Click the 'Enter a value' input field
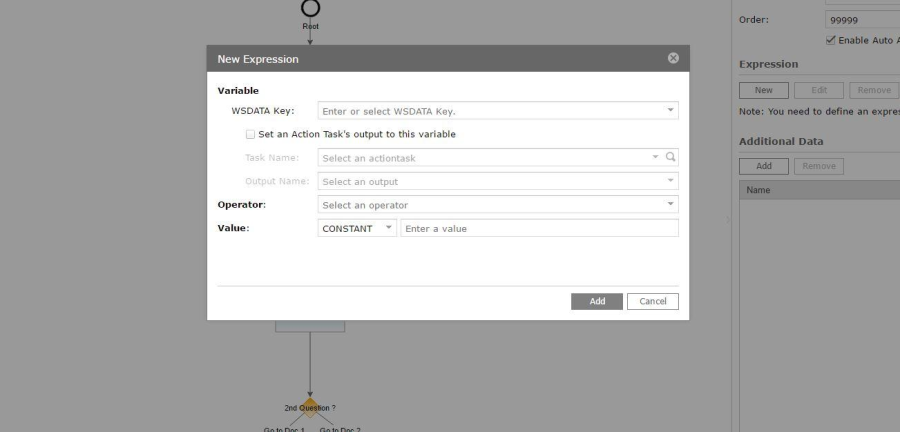Screen dimensions: 900x432 (x=538, y=228)
